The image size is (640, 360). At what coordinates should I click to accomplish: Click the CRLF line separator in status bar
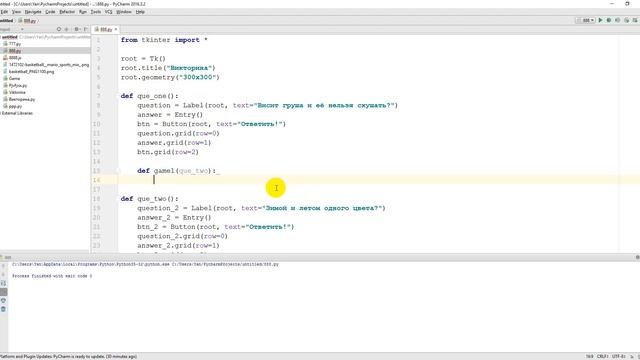602,357
